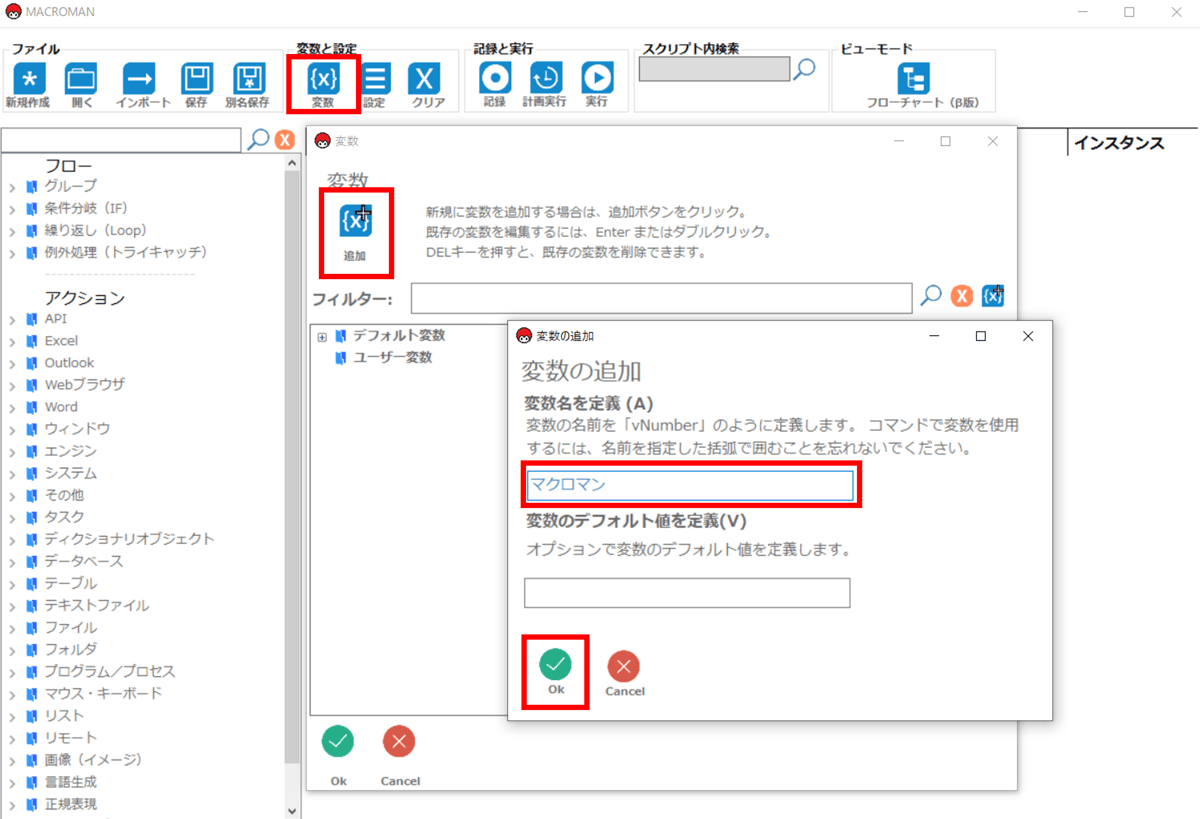Select the フォルダ category

(70, 649)
